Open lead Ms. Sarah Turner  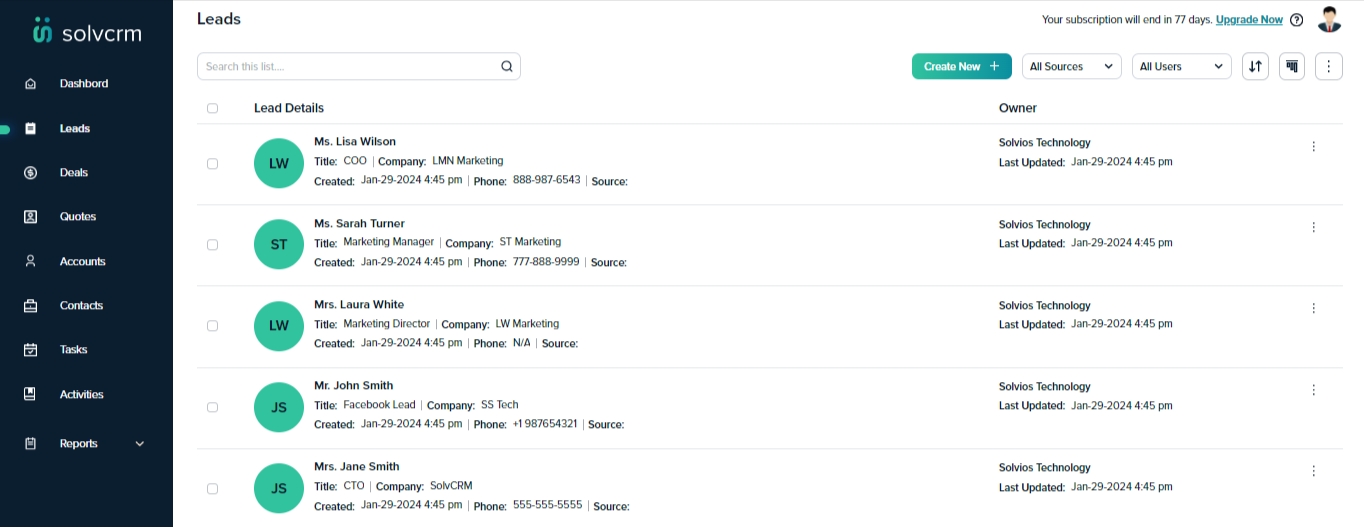coord(359,224)
